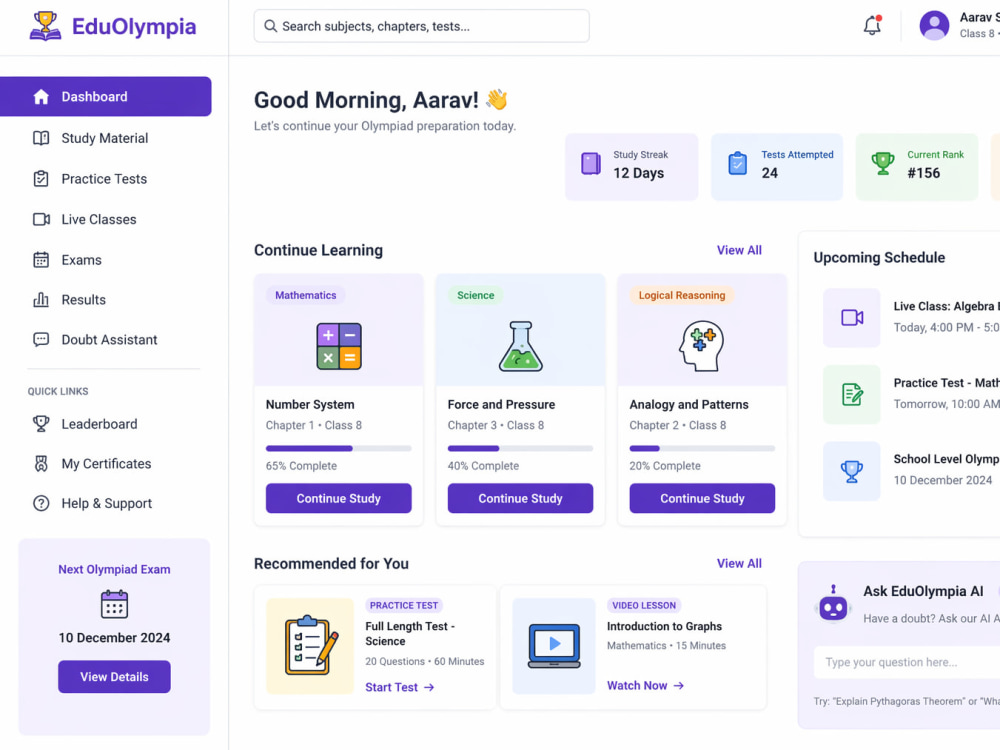1000x750 pixels.
Task: Click the Analogy and Patterns 20% progress bar
Action: click(702, 448)
